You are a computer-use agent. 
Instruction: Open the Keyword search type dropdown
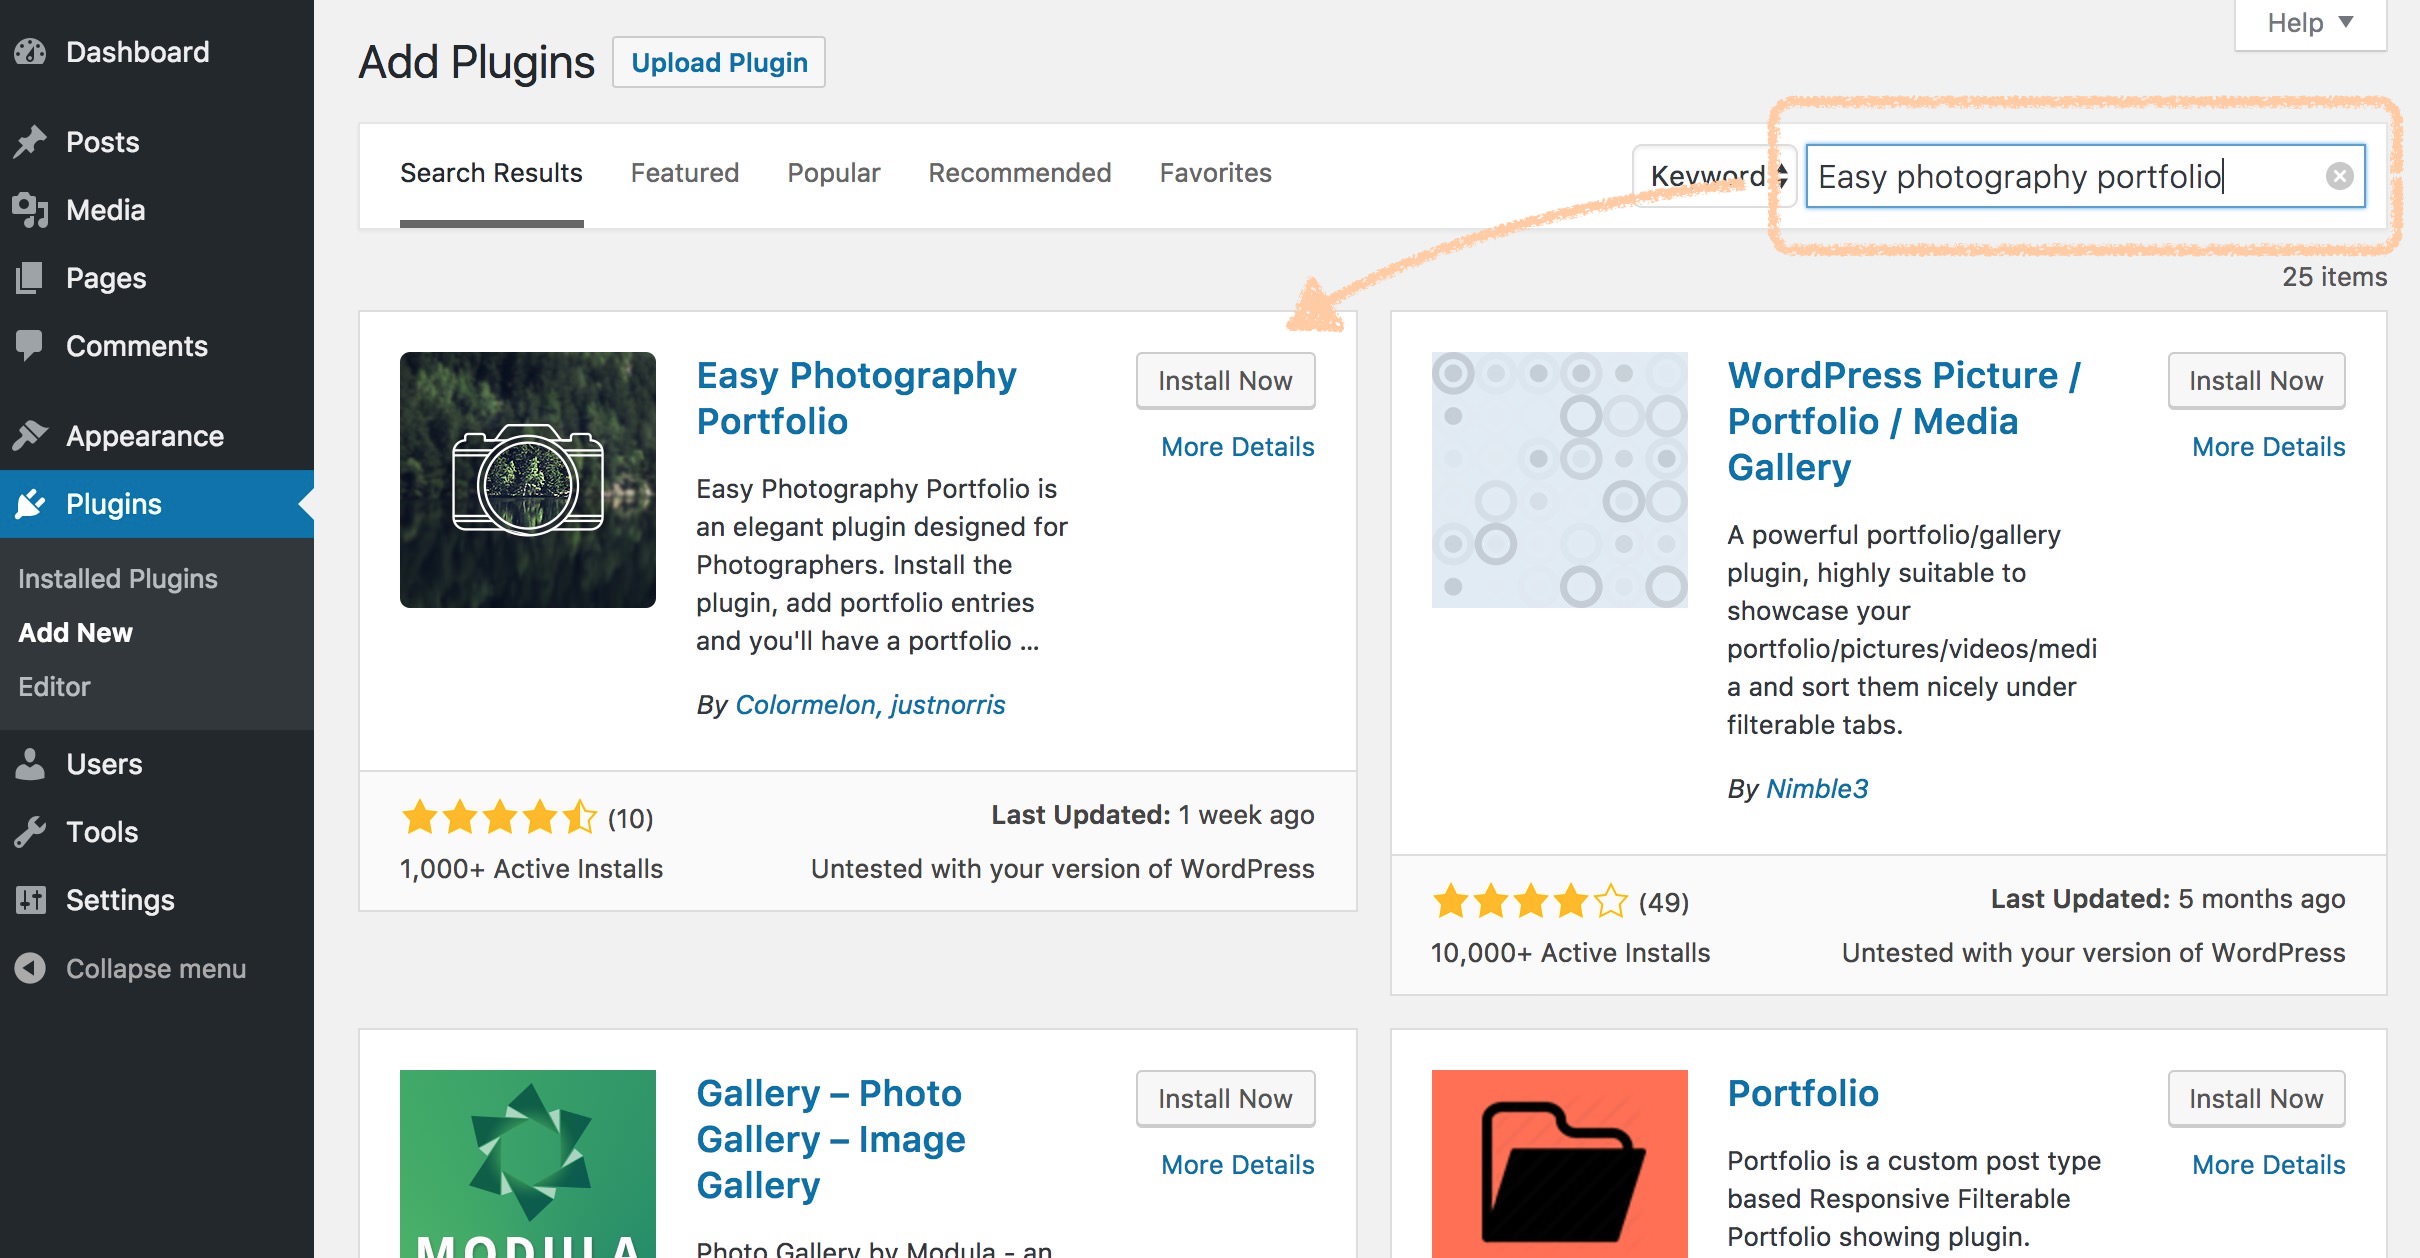click(x=1715, y=176)
